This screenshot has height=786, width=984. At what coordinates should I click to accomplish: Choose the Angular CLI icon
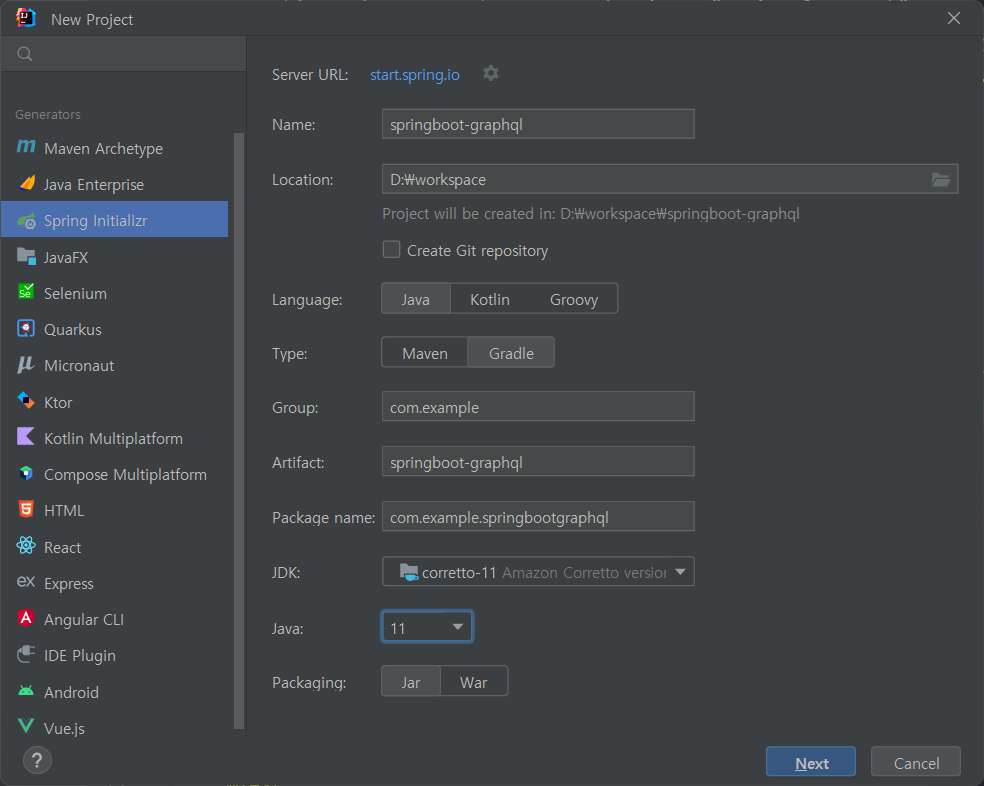pyautogui.click(x=26, y=618)
